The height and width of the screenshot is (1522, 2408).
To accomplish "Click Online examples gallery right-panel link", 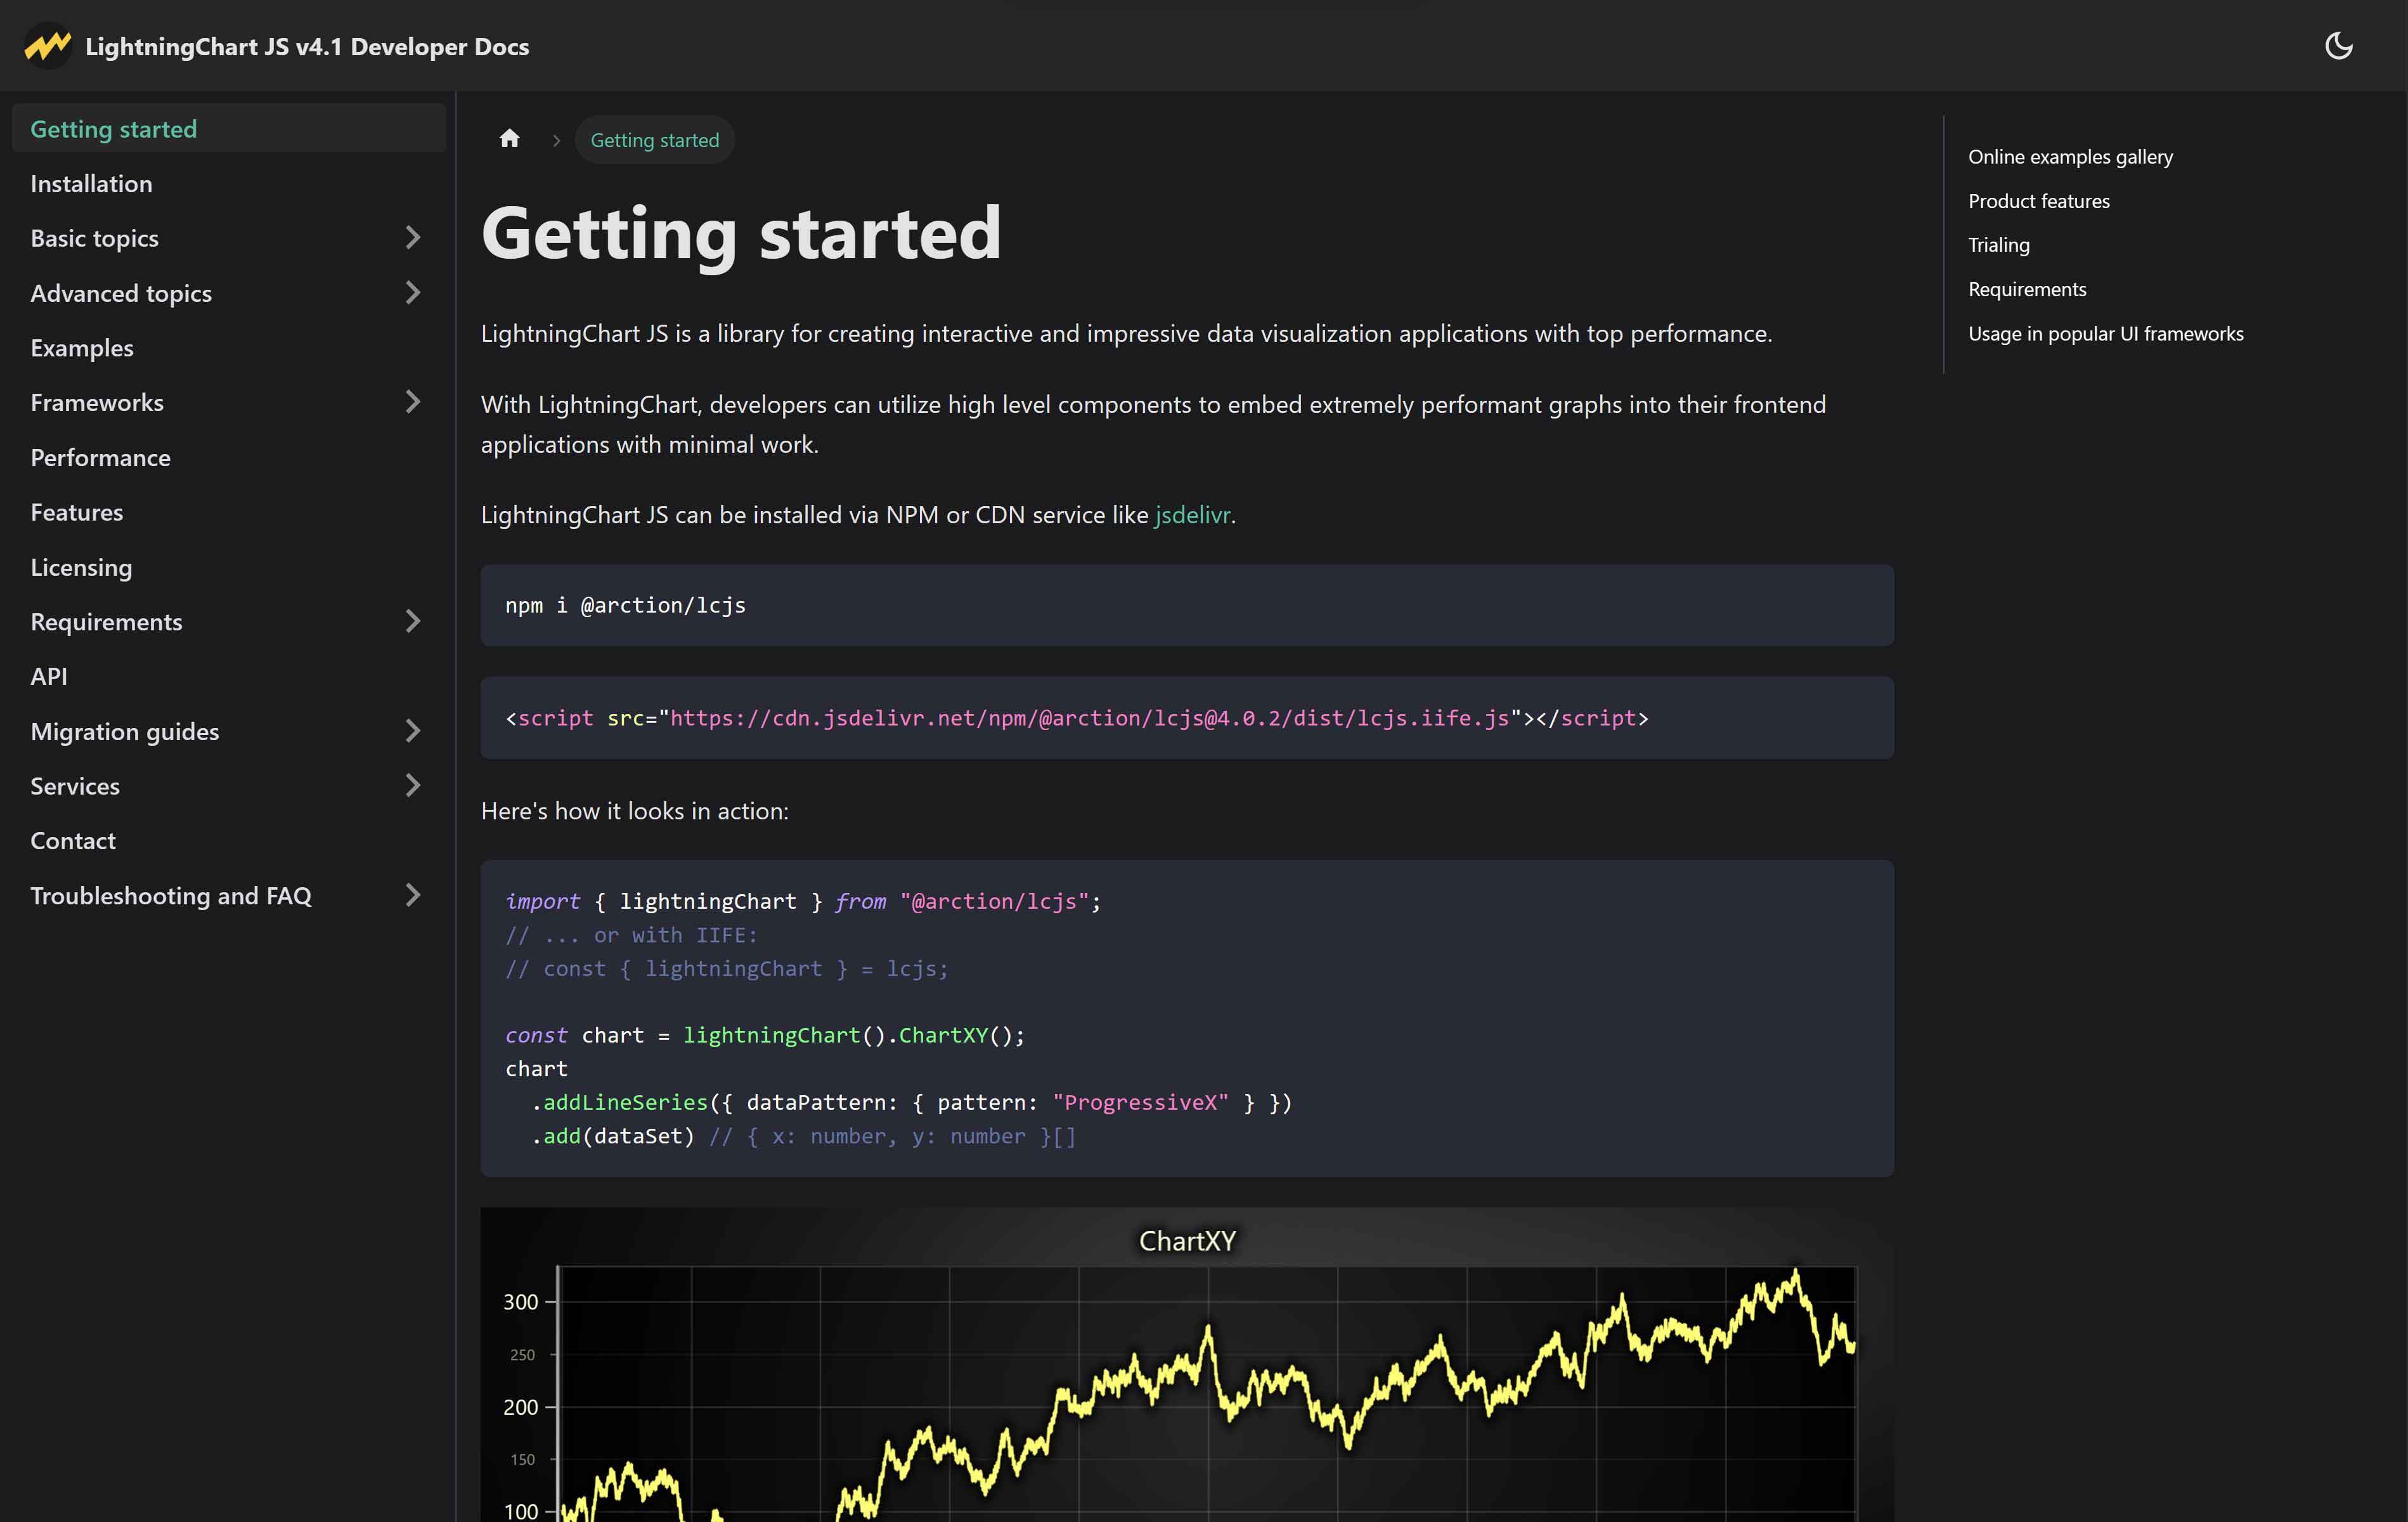I will [x=2071, y=156].
